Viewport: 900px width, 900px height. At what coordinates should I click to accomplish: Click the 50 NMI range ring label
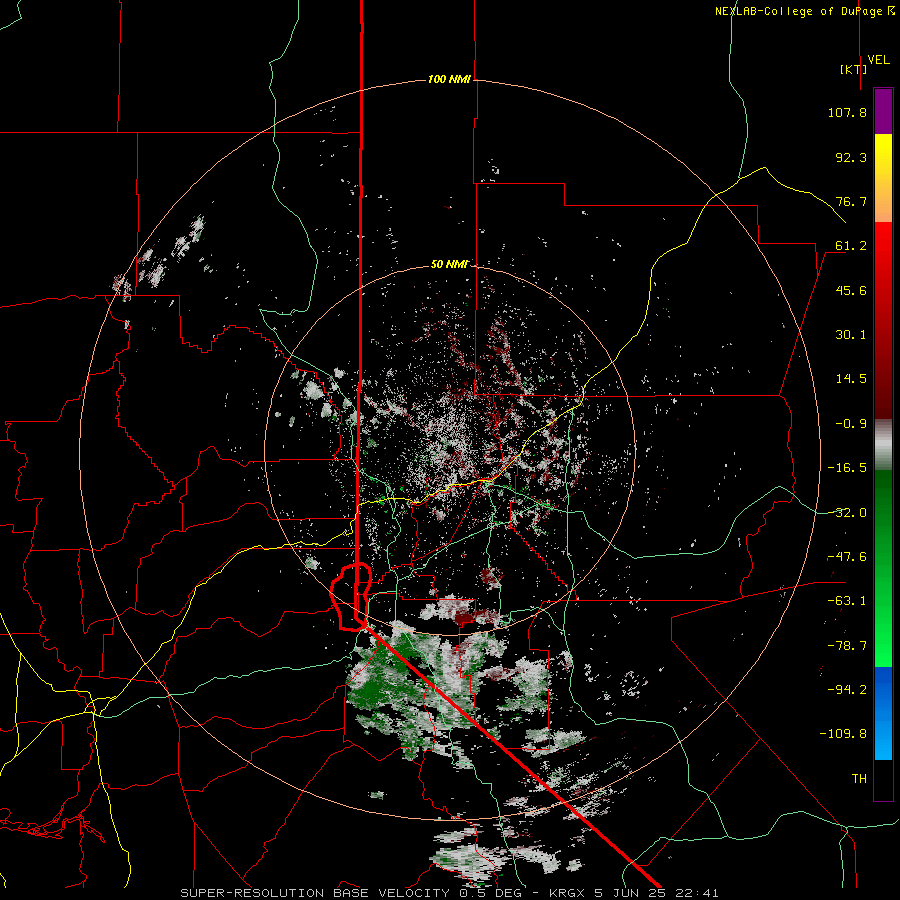pyautogui.click(x=449, y=264)
